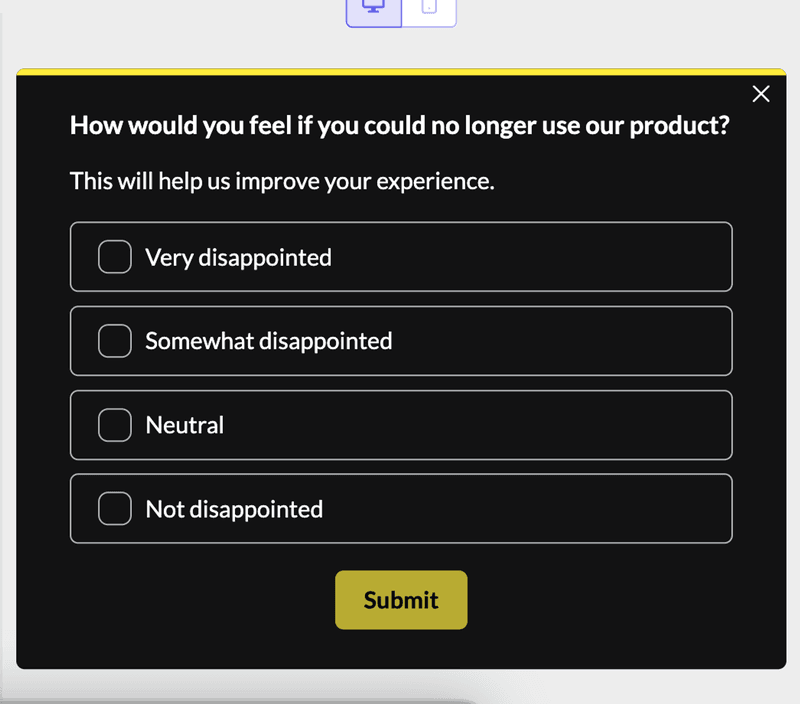Click the smartphone icon above the survey
Viewport: 800px width, 704px height.
click(430, 10)
